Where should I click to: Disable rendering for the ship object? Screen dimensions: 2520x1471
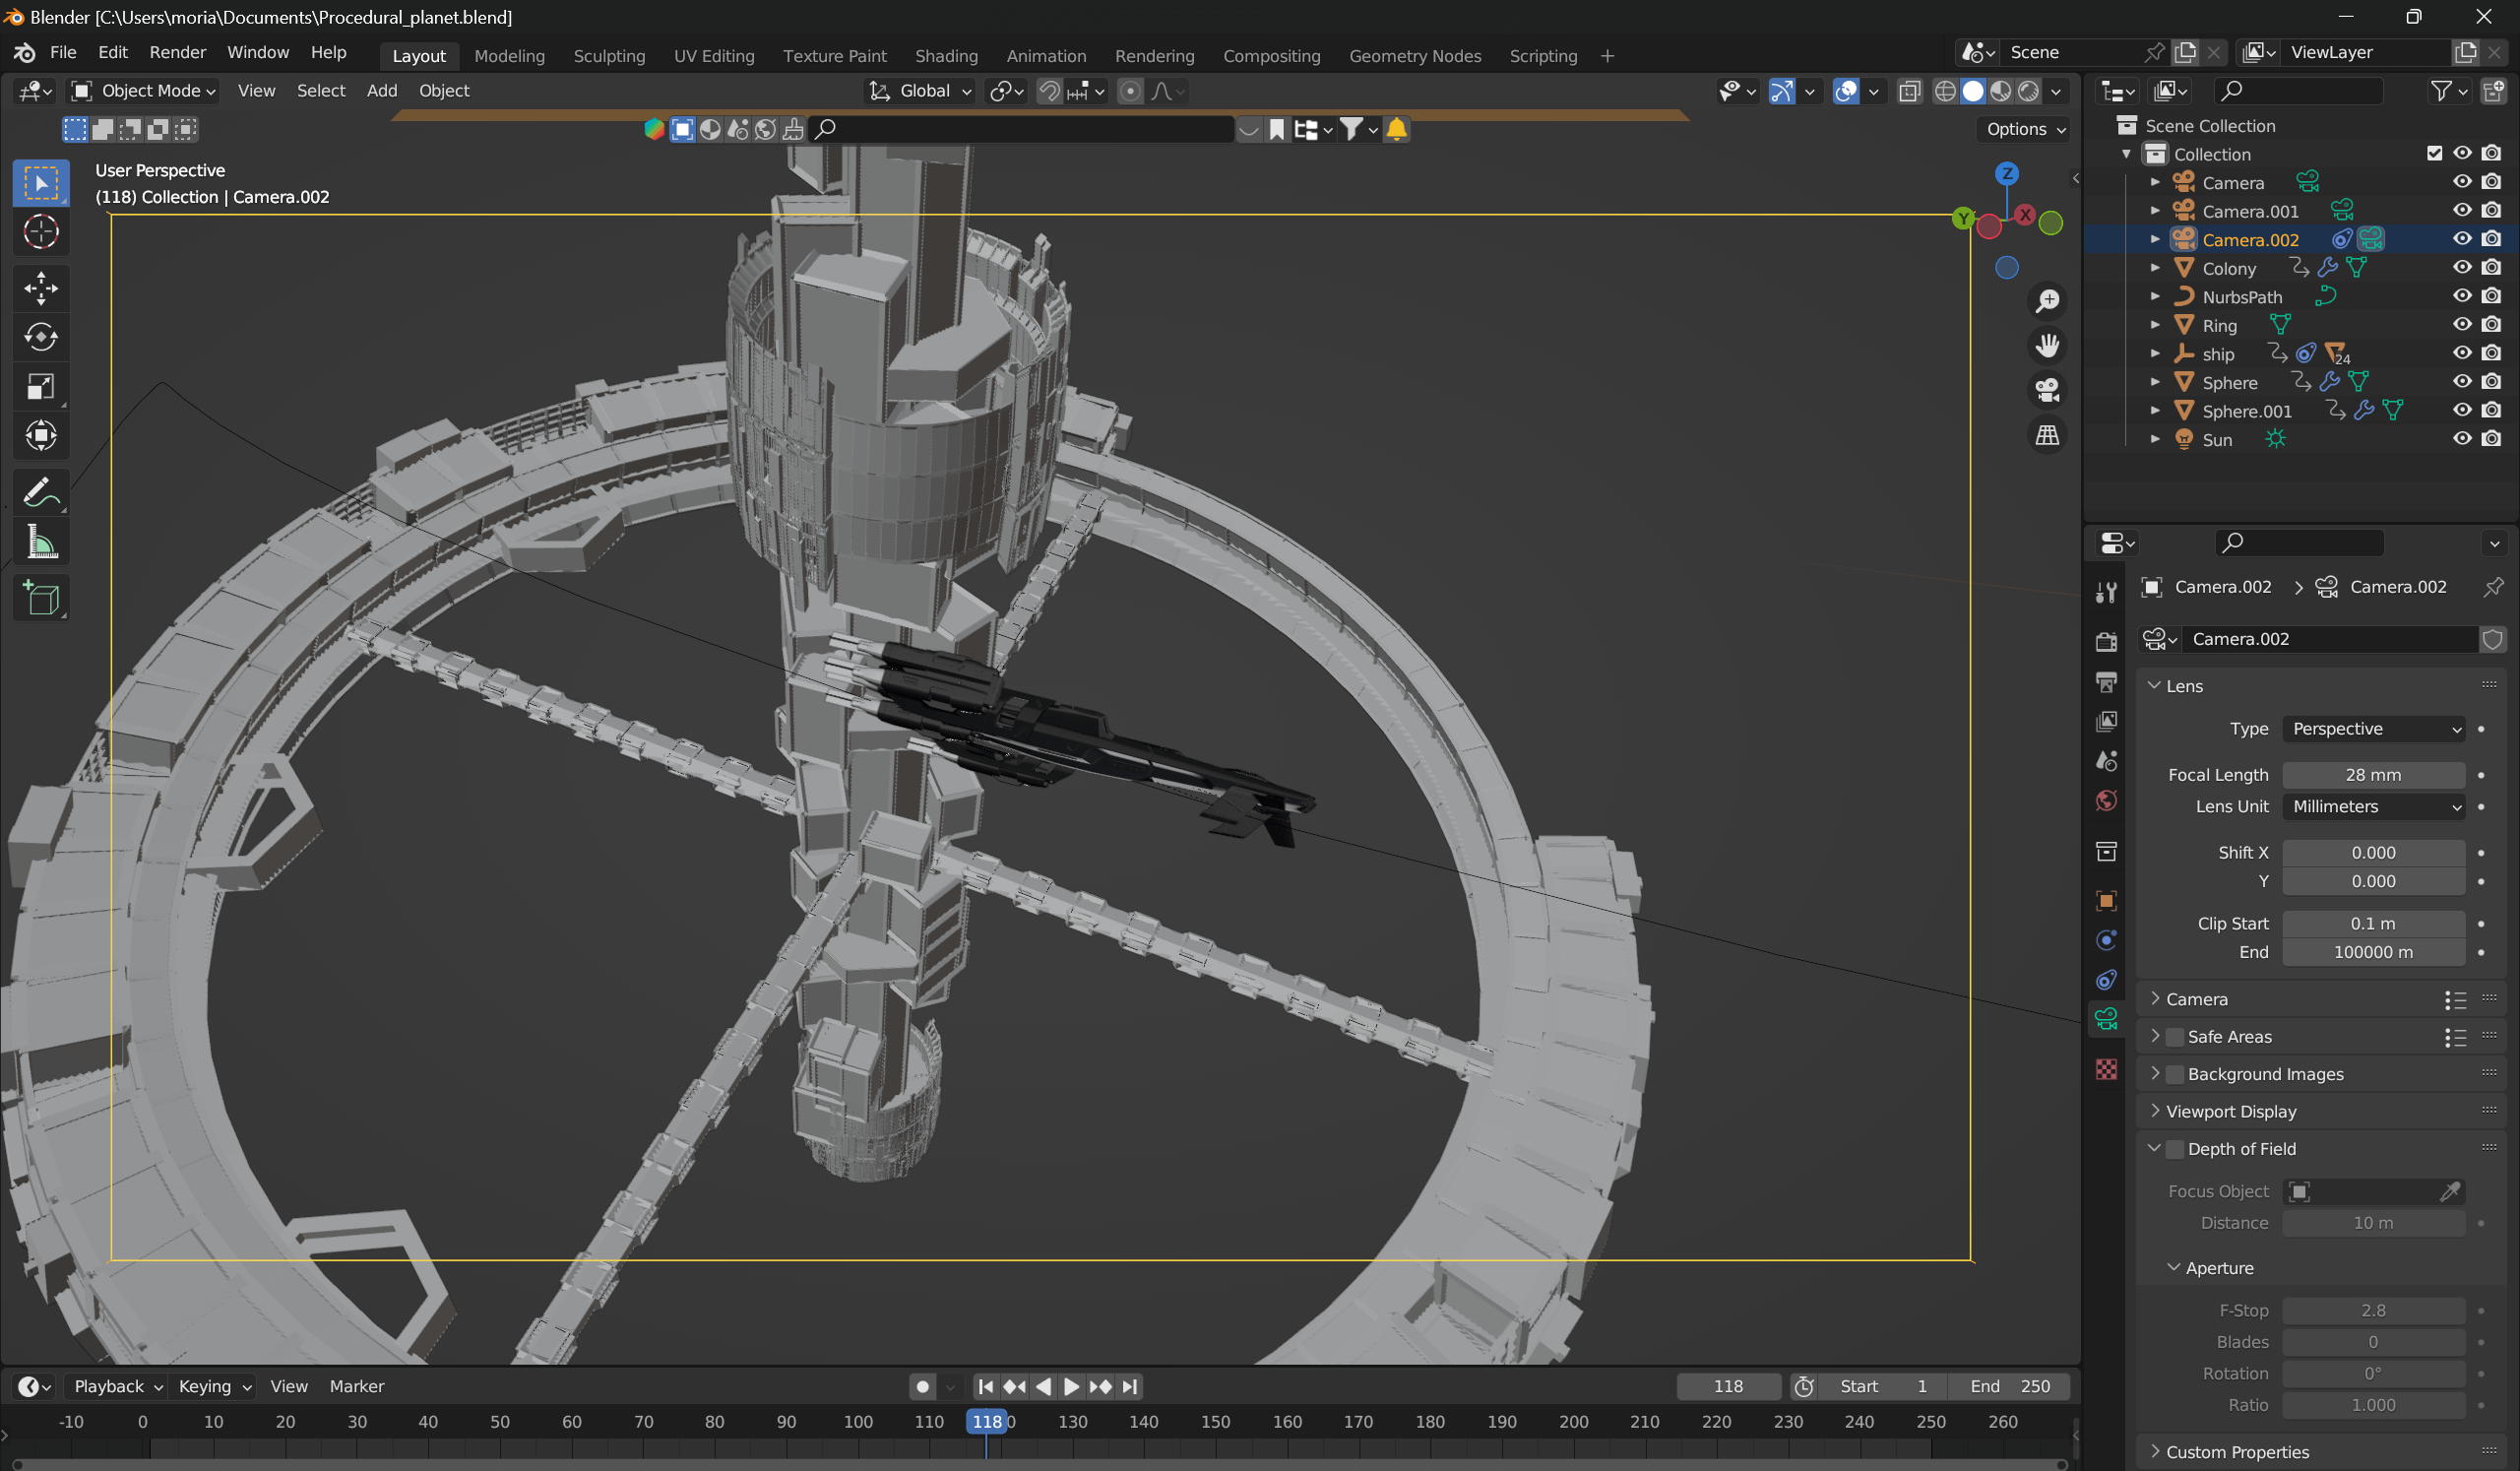pos(2491,353)
